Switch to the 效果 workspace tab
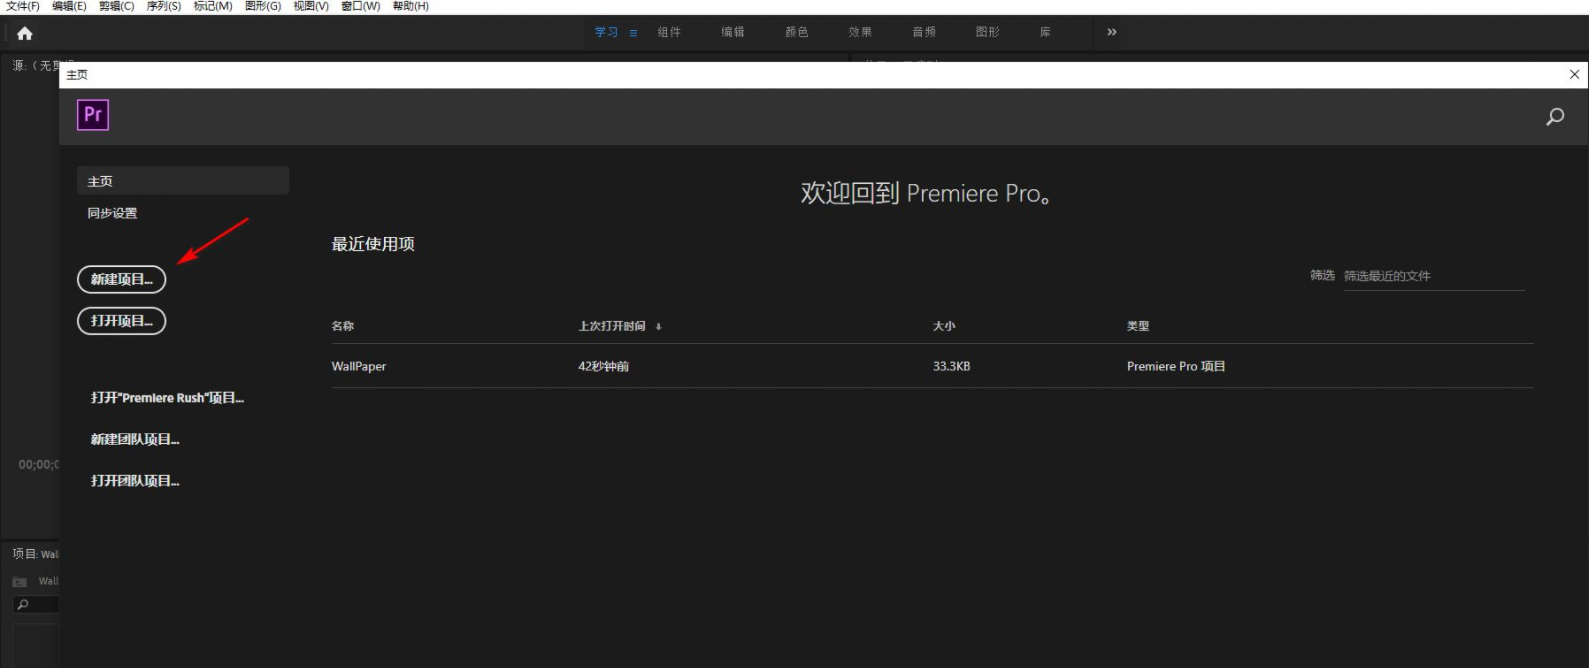Image resolution: width=1589 pixels, height=668 pixels. pos(860,32)
